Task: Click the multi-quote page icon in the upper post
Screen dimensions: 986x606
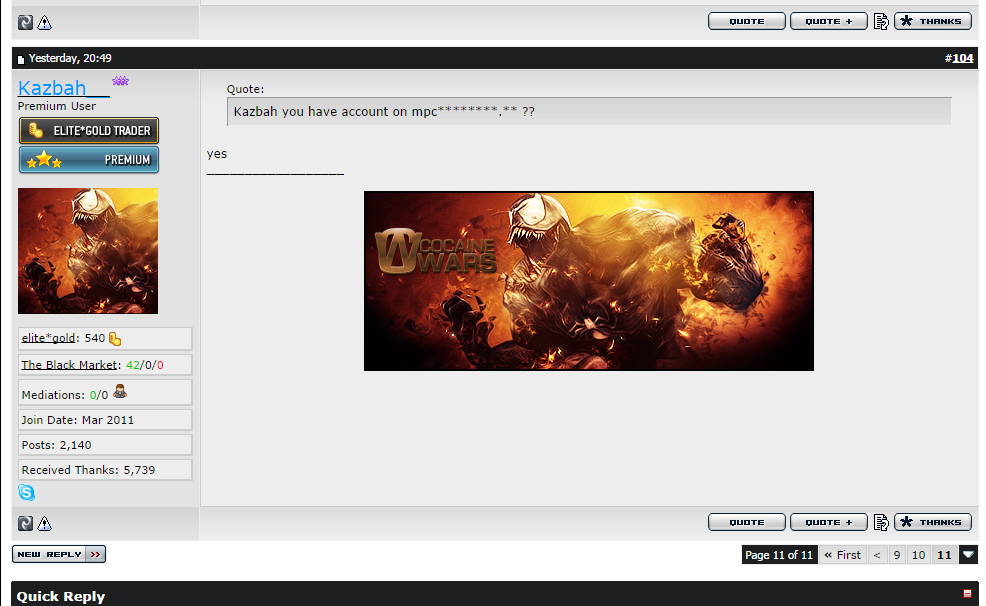Action: coord(881,21)
